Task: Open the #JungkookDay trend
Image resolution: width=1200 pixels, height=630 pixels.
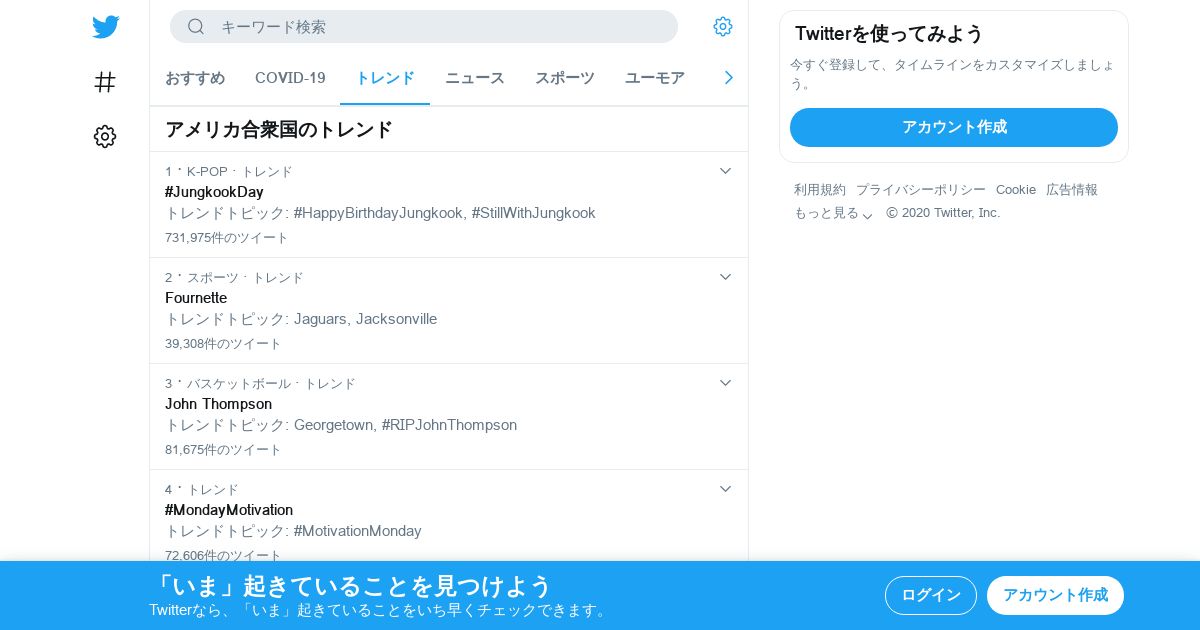Action: 214,192
